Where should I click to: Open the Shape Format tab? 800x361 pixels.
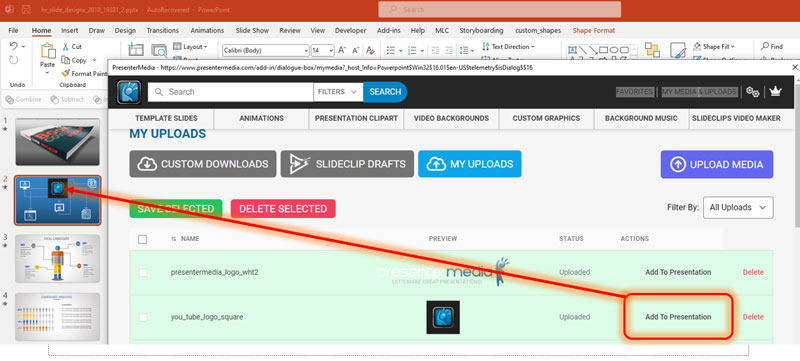pyautogui.click(x=594, y=31)
